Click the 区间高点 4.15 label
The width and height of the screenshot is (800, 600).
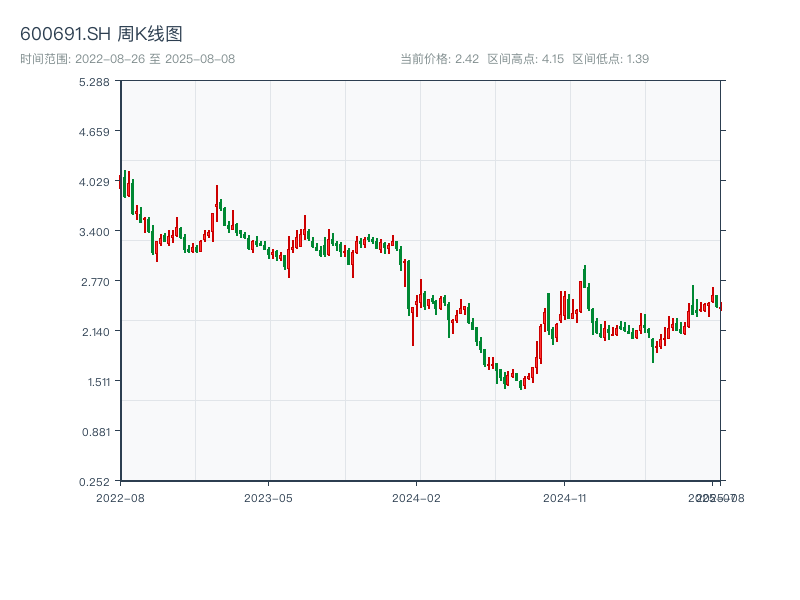[x=525, y=59]
